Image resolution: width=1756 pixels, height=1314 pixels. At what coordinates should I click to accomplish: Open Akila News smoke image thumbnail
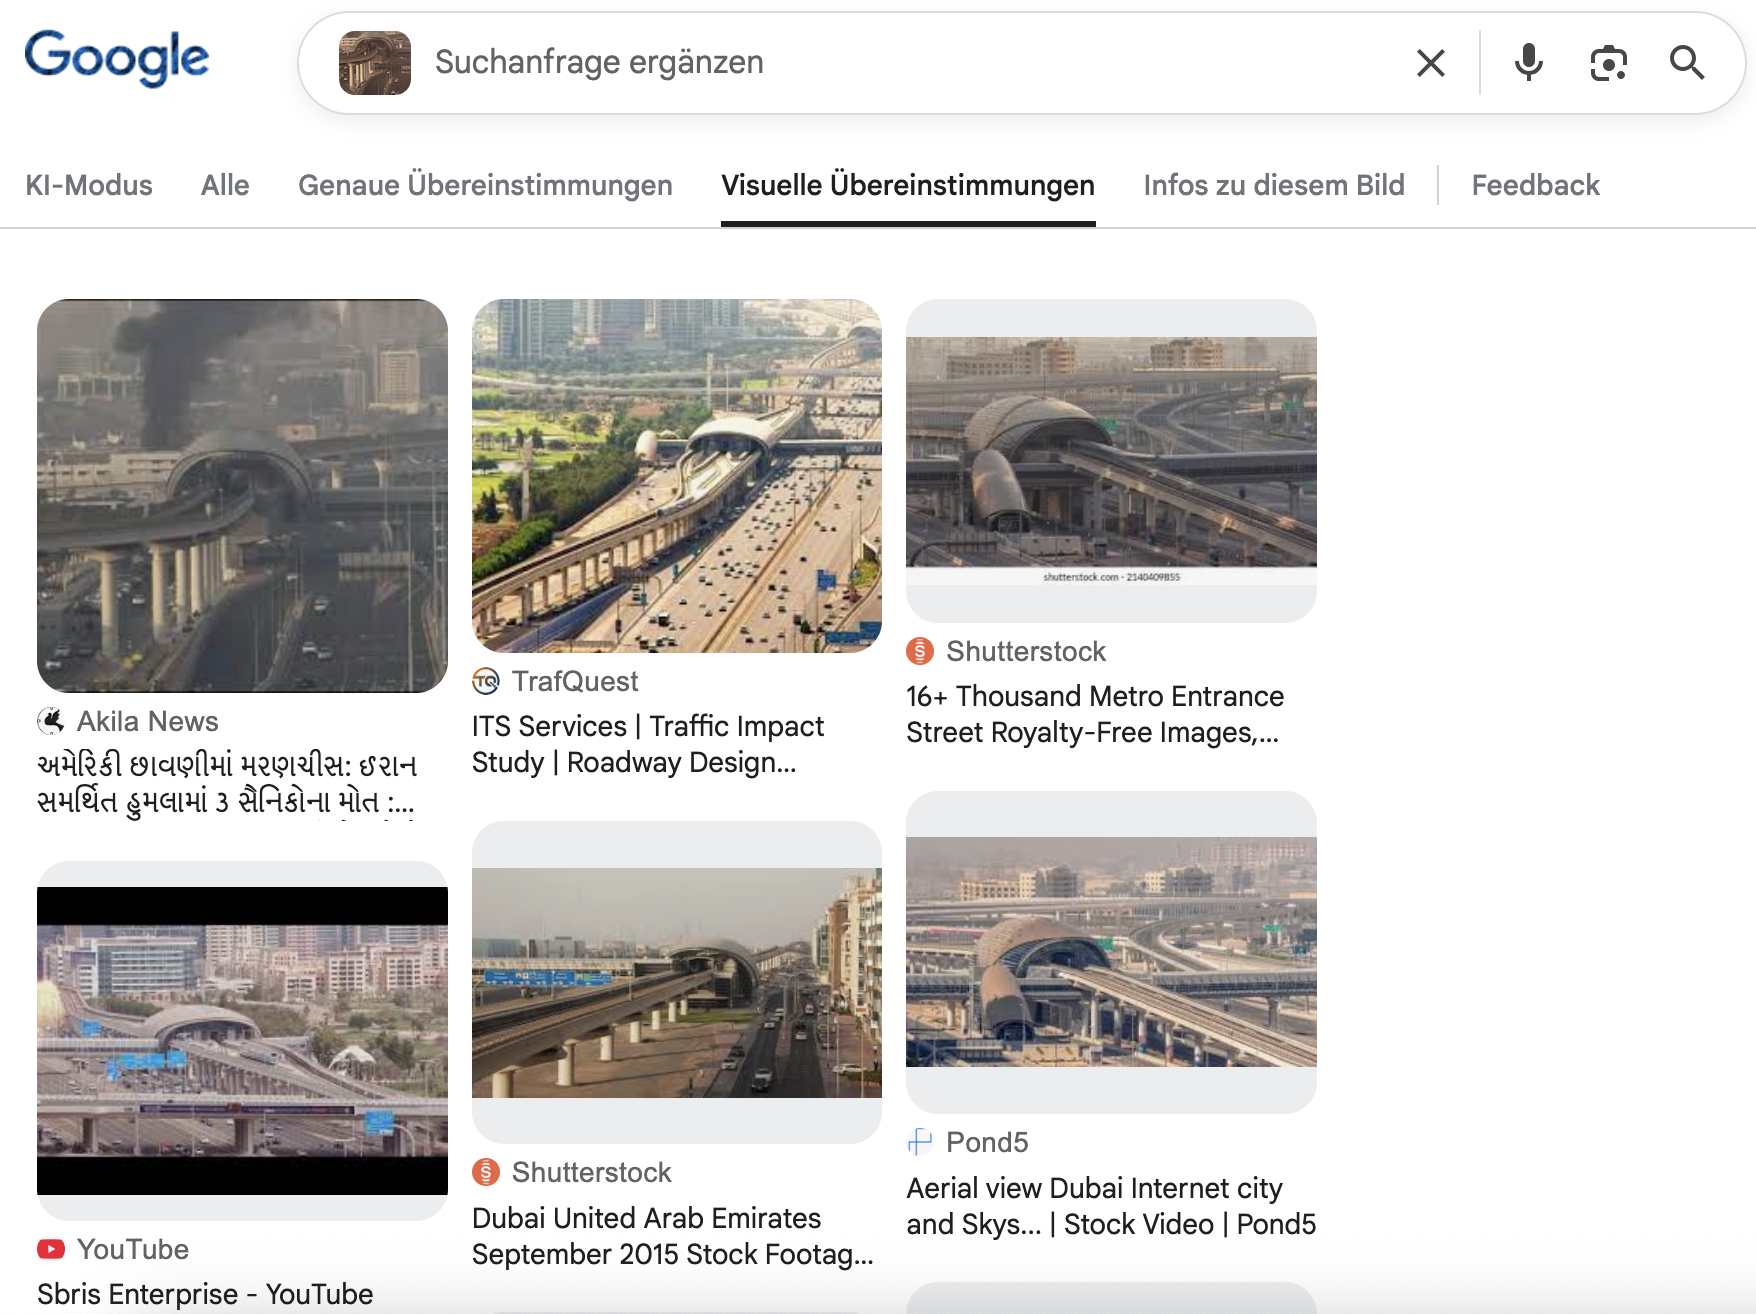coord(242,496)
